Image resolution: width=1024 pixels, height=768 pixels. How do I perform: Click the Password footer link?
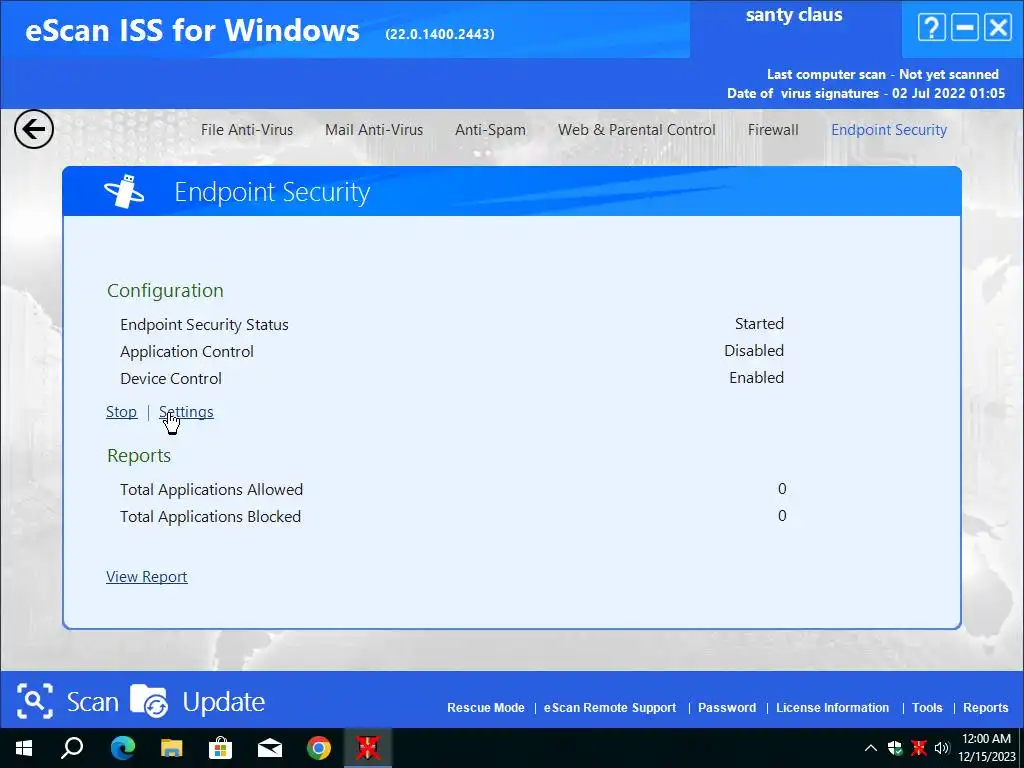click(727, 708)
